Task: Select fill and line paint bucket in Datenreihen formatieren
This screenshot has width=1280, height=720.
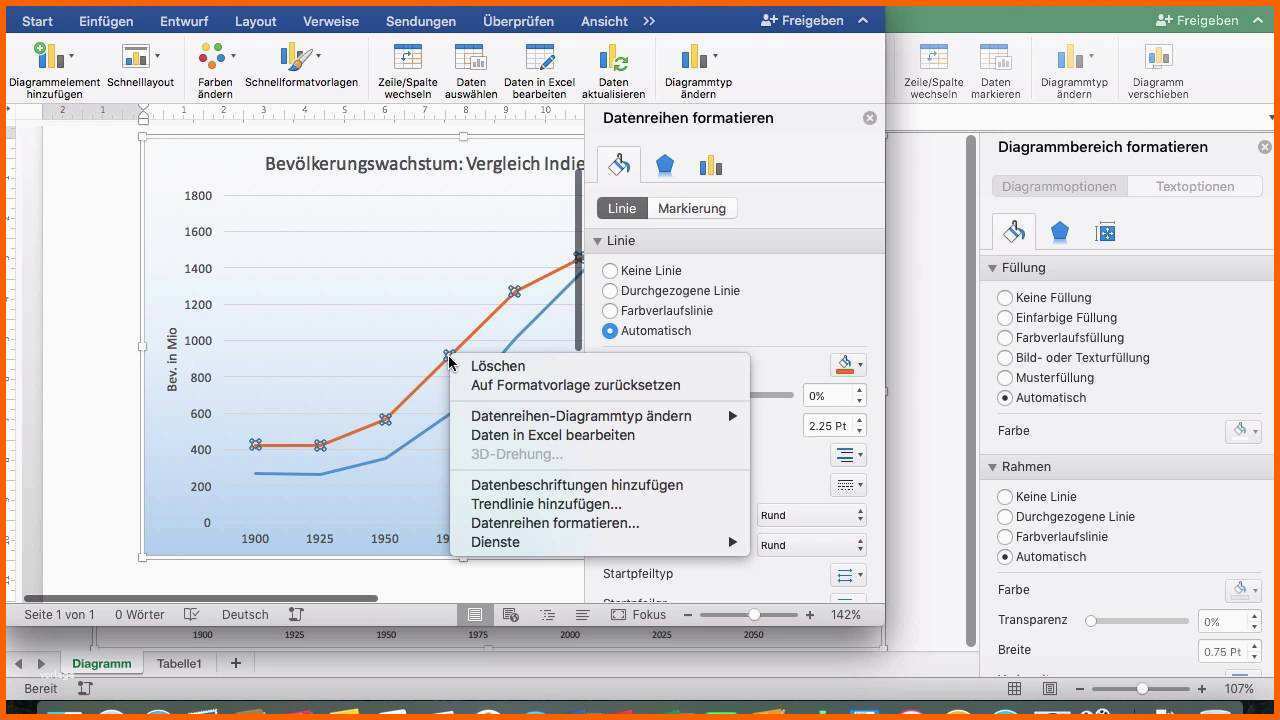Action: [618, 165]
